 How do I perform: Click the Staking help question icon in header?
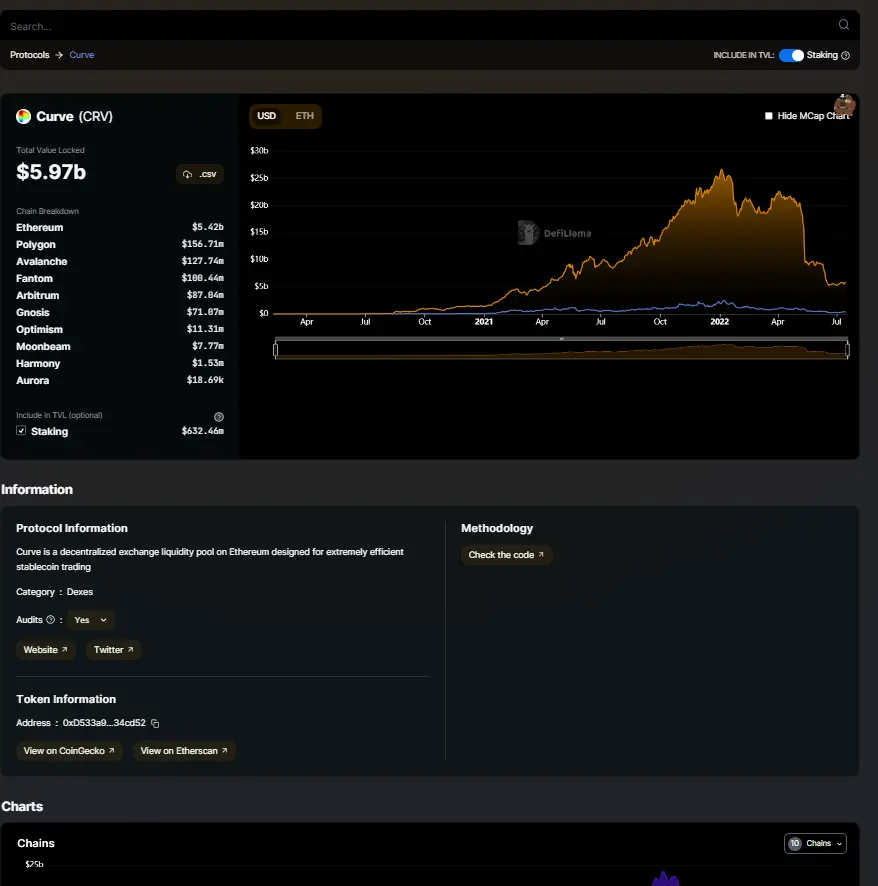[x=845, y=55]
